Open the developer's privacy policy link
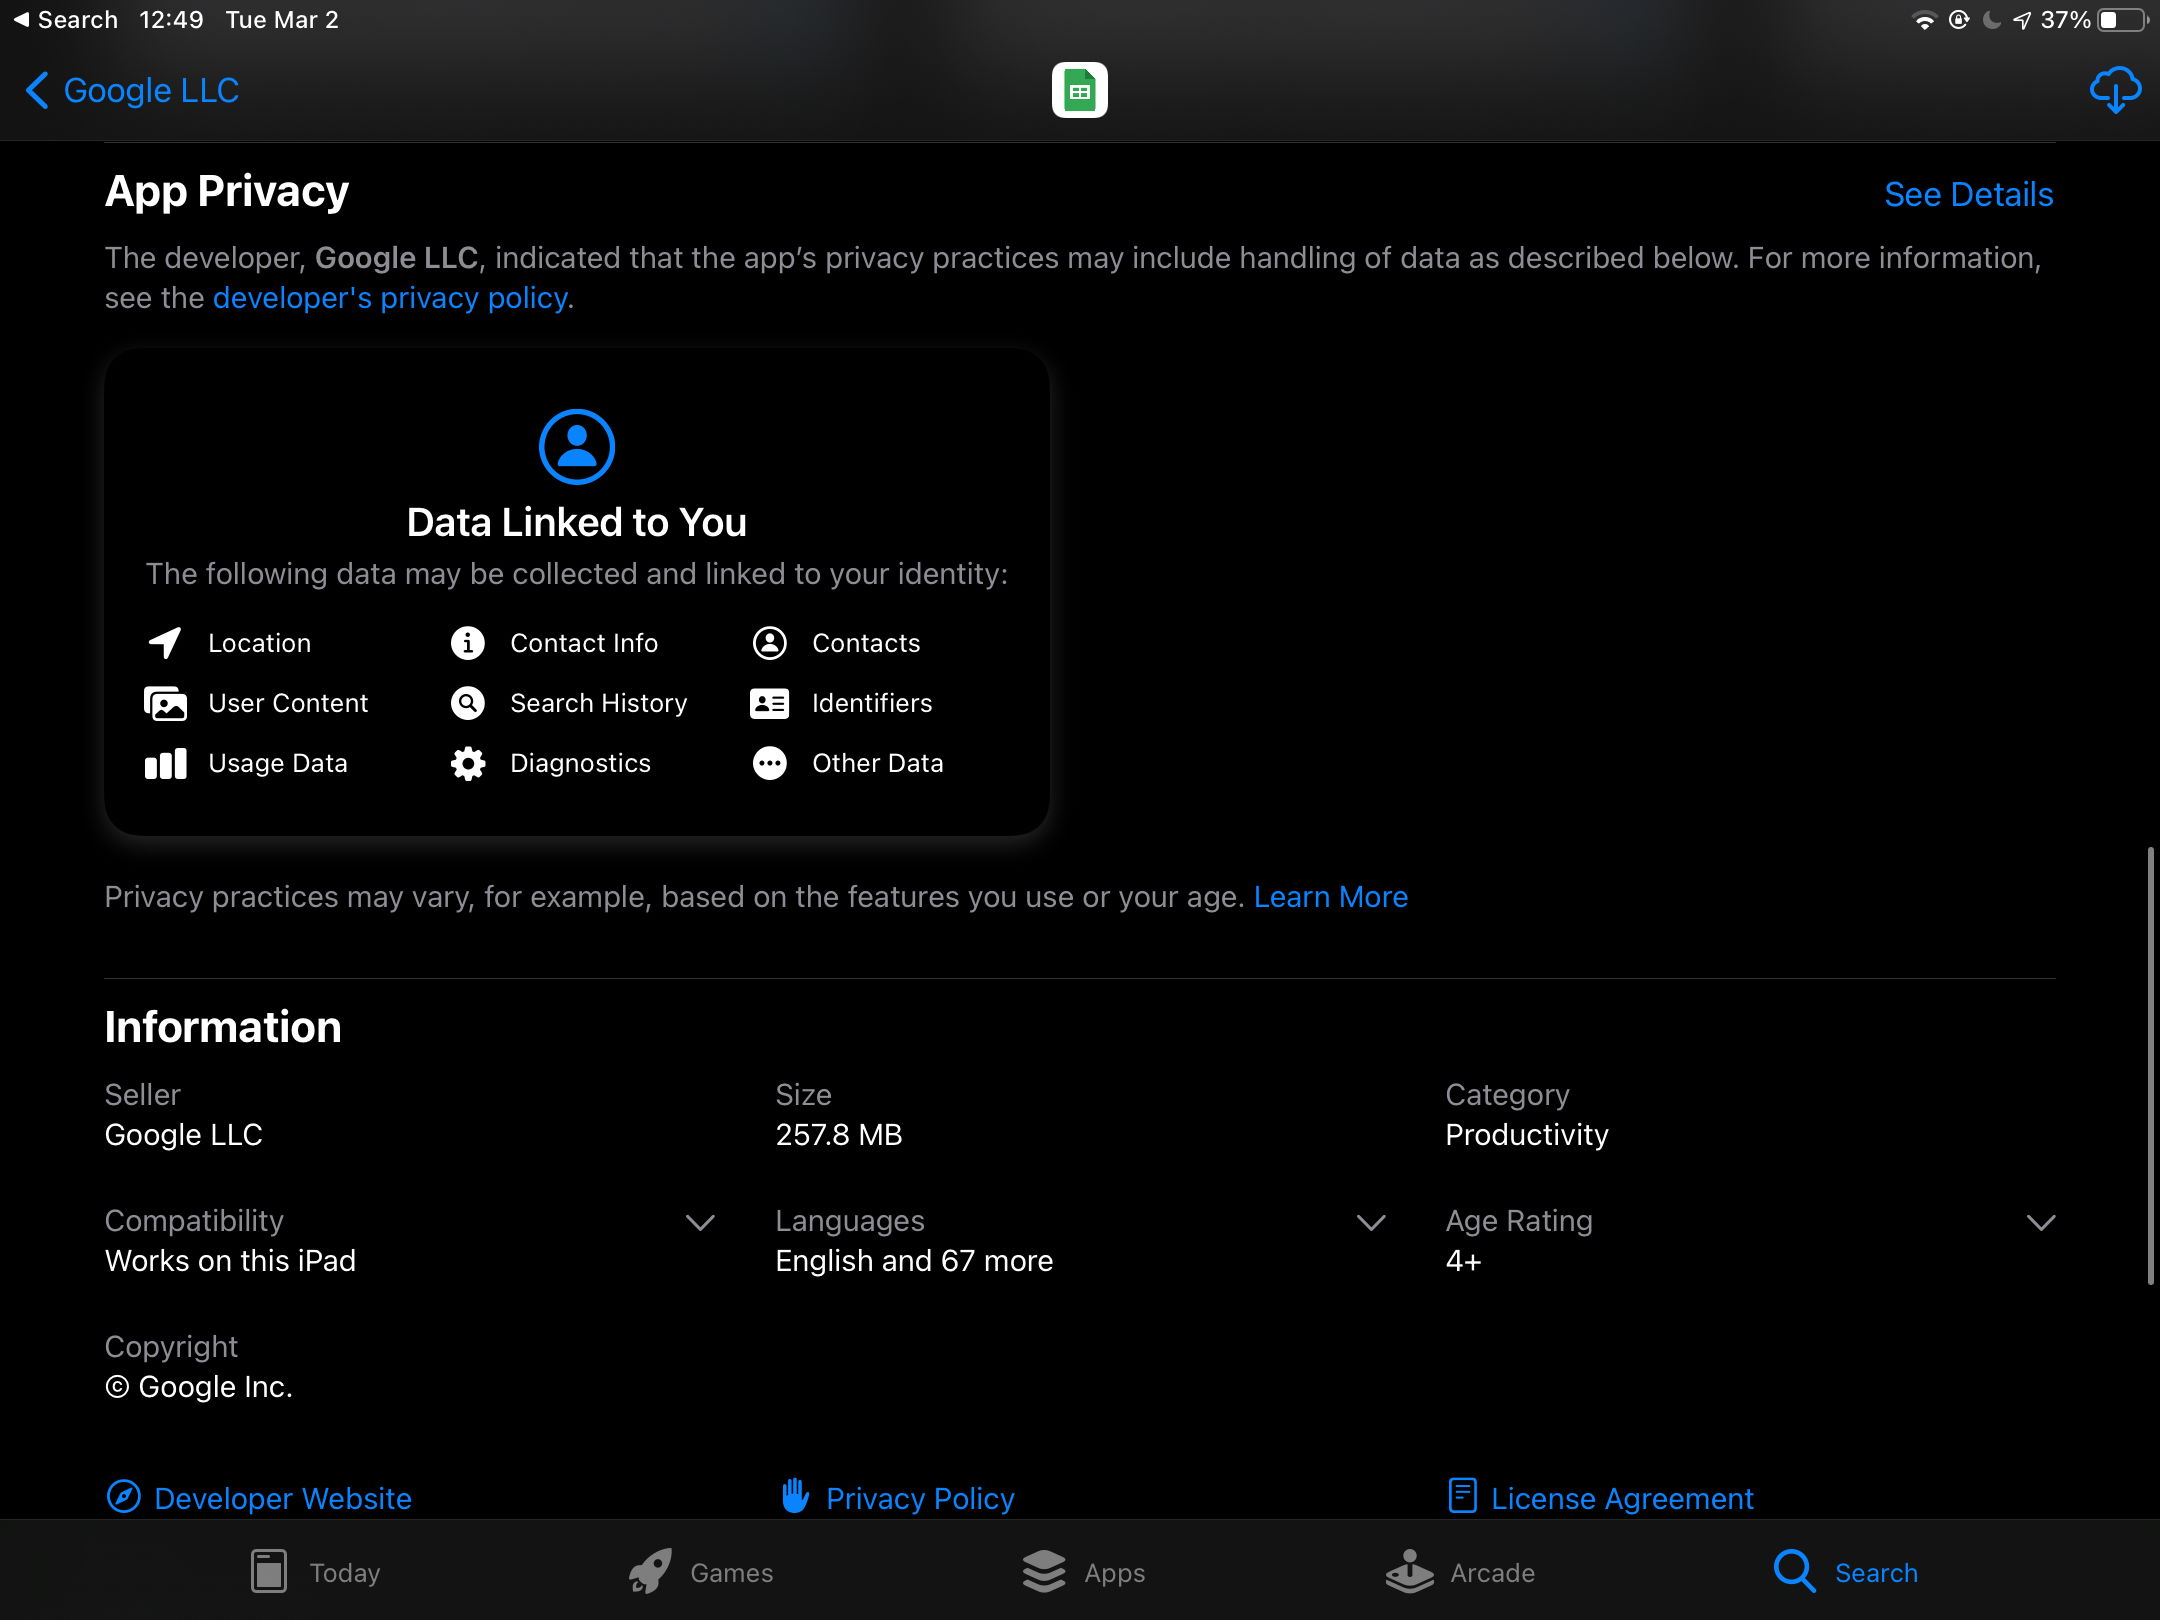The height and width of the screenshot is (1620, 2160). point(391,298)
